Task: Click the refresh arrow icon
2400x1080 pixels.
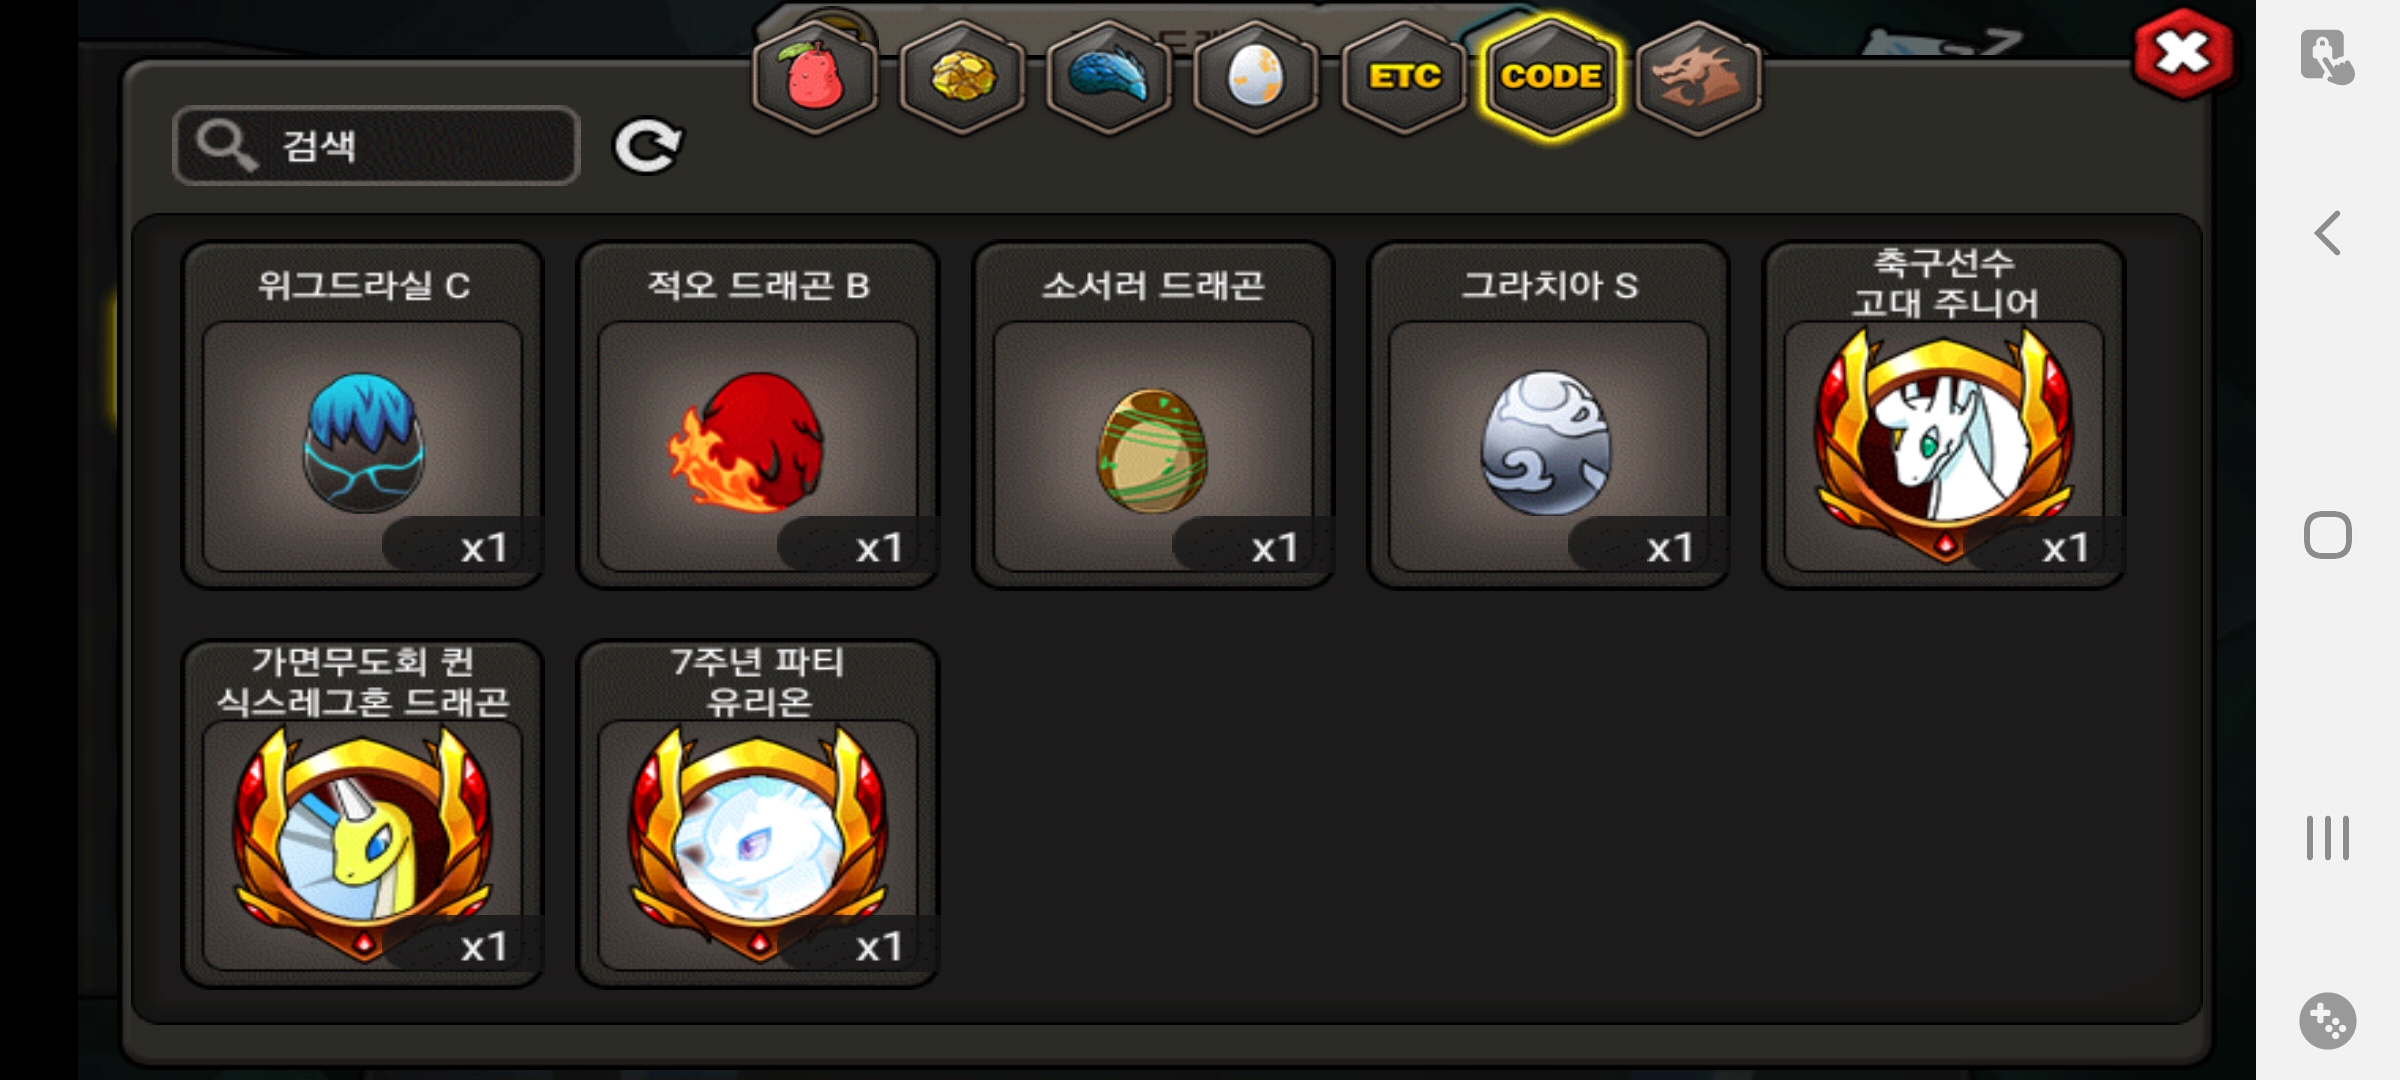Action: click(x=648, y=146)
